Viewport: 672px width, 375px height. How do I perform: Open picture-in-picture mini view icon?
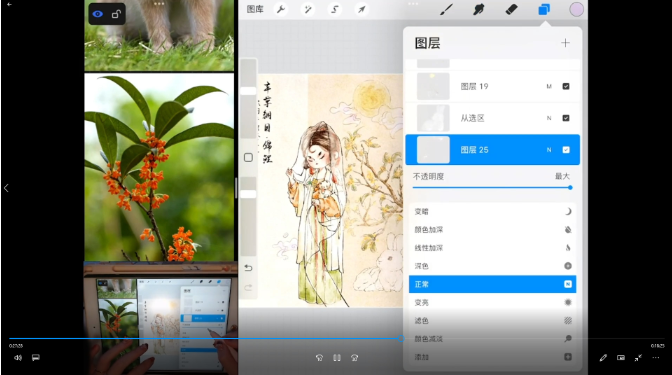(x=621, y=357)
